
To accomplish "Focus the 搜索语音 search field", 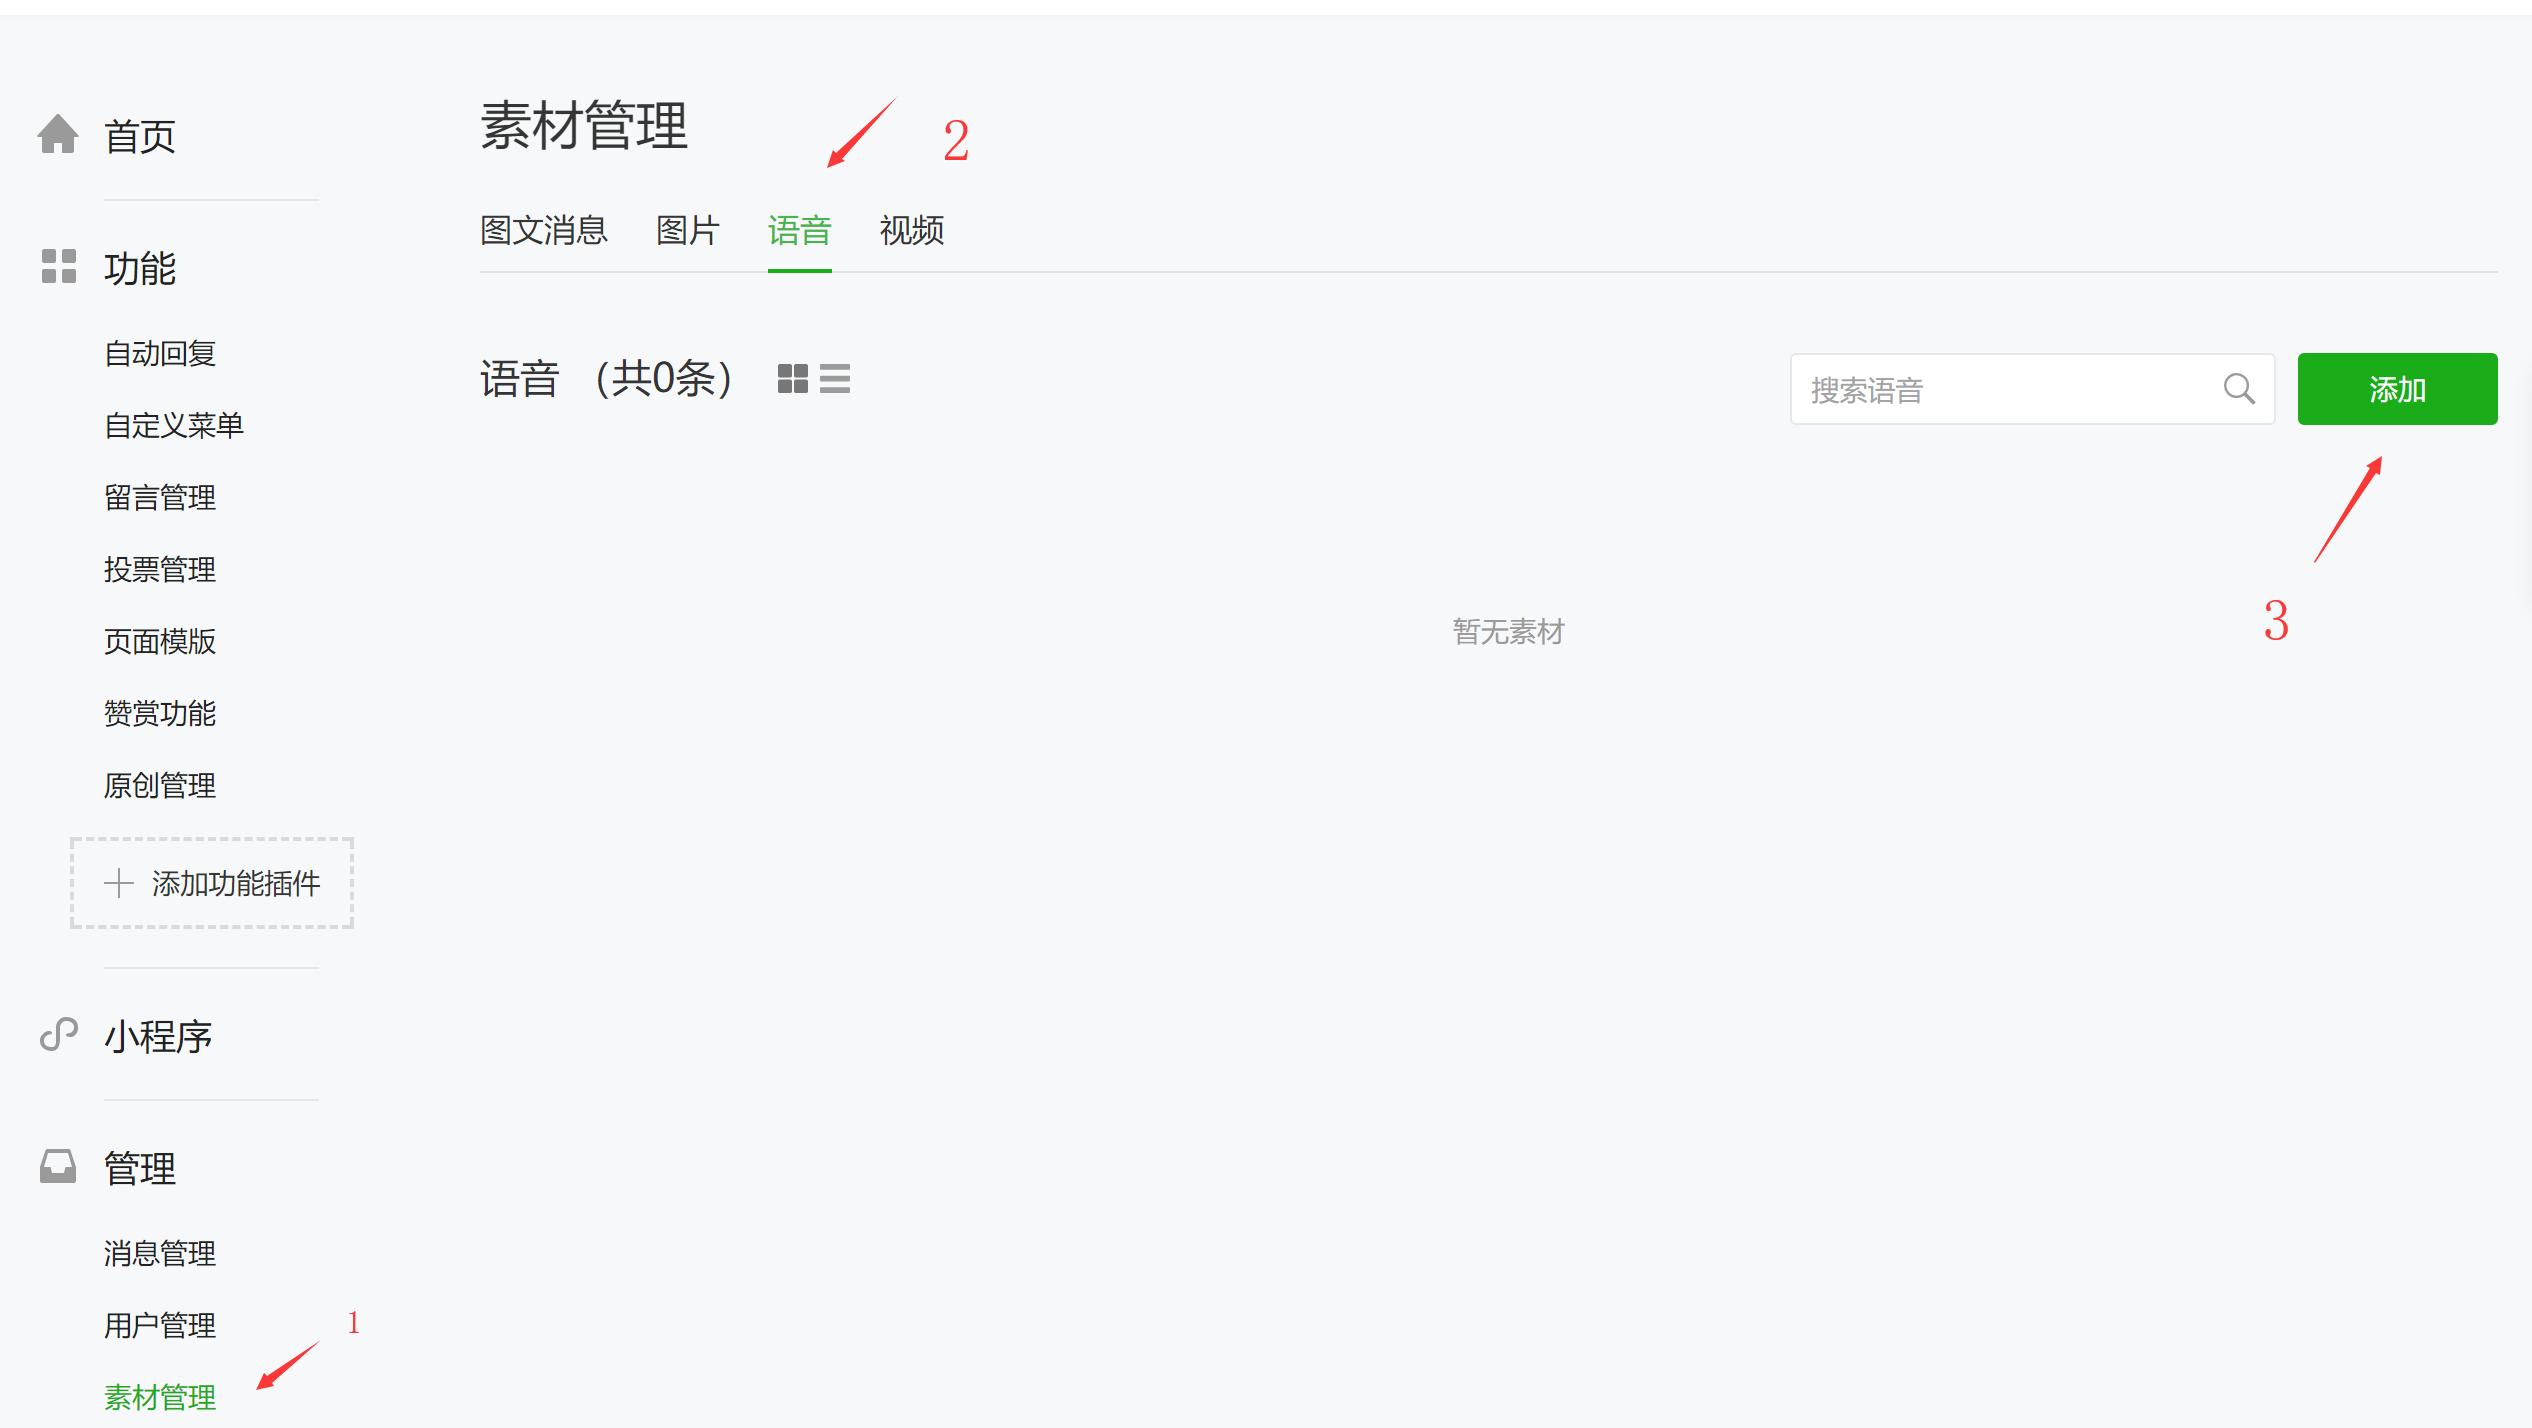I will 2032,389.
